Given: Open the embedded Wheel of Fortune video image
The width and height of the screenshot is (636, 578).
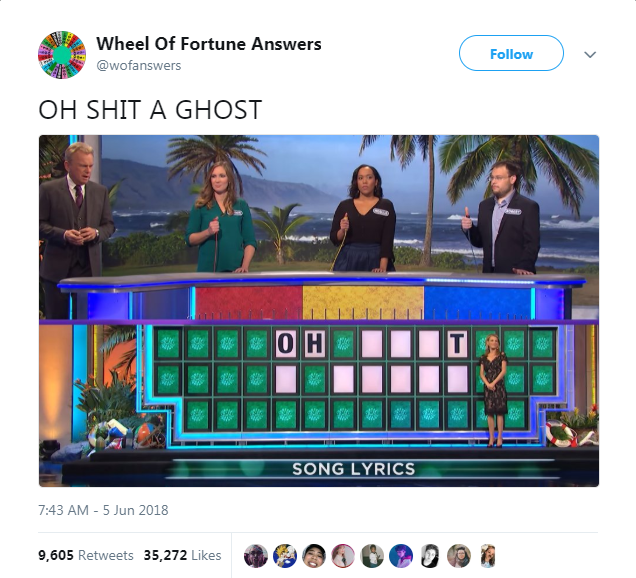Looking at the screenshot, I should point(319,311).
